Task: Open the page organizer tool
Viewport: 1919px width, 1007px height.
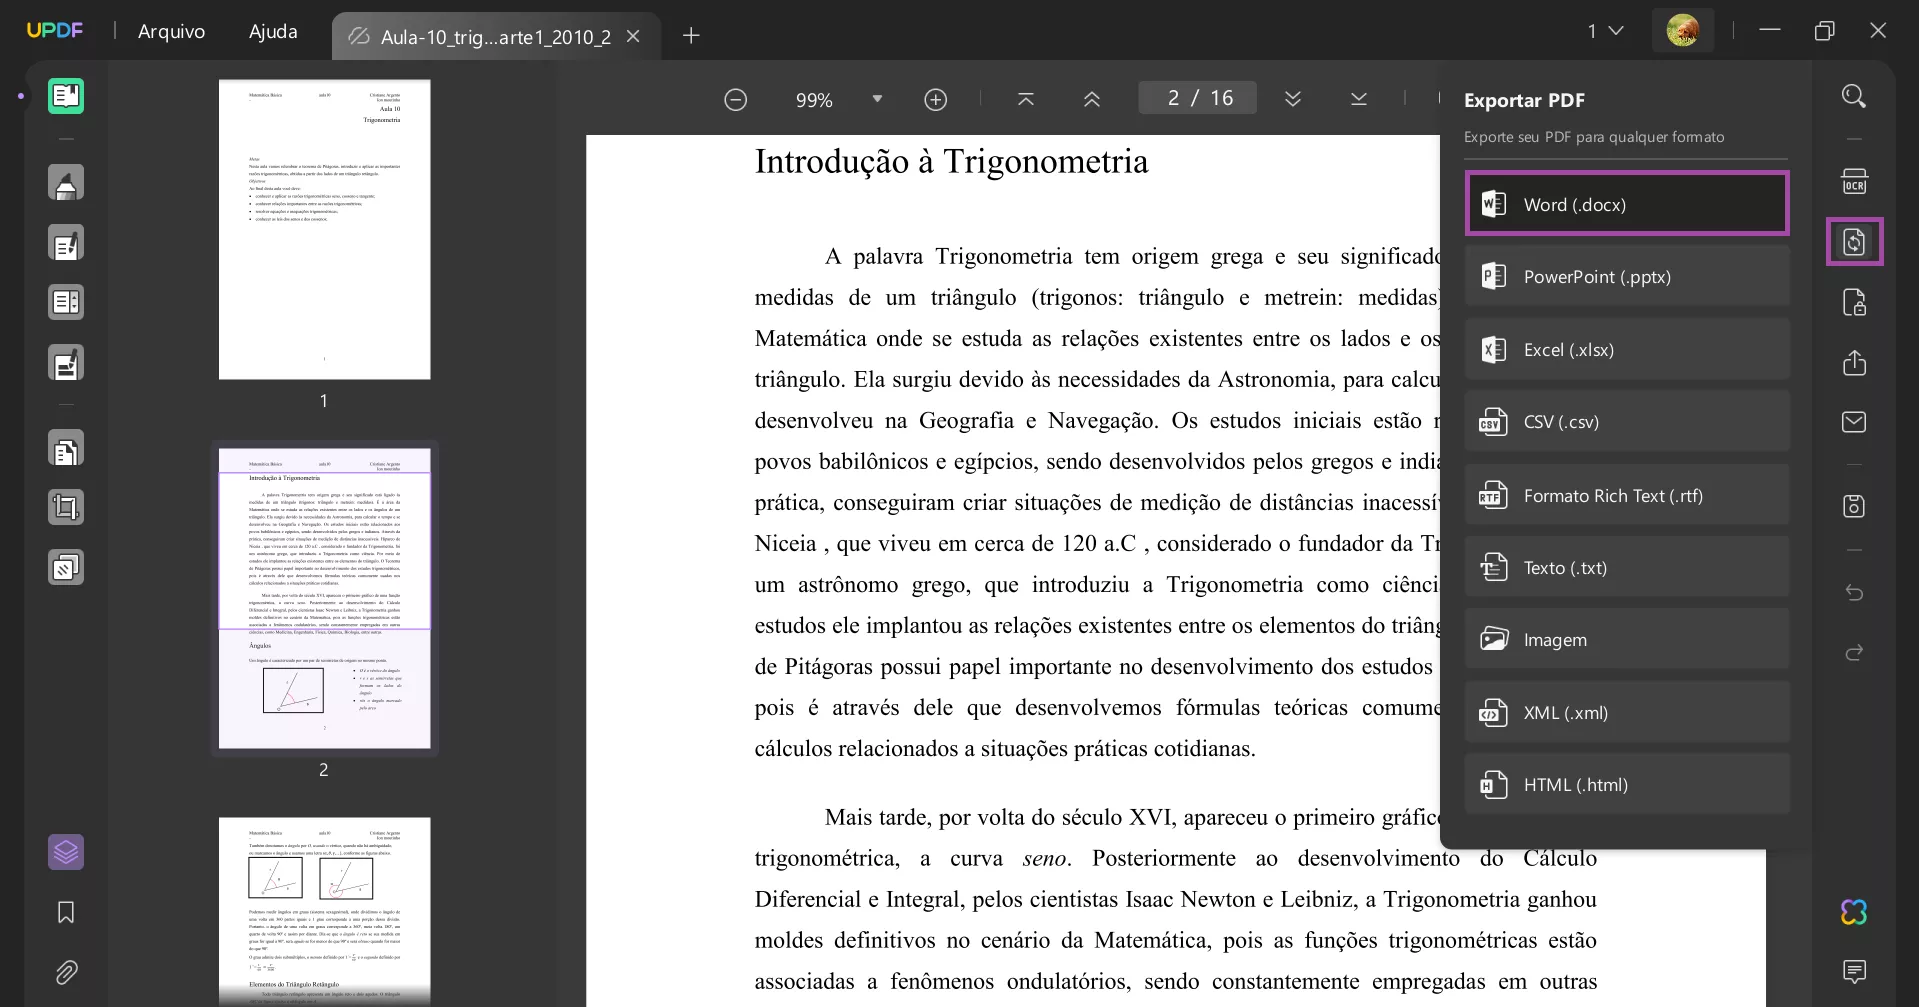Action: click(67, 448)
